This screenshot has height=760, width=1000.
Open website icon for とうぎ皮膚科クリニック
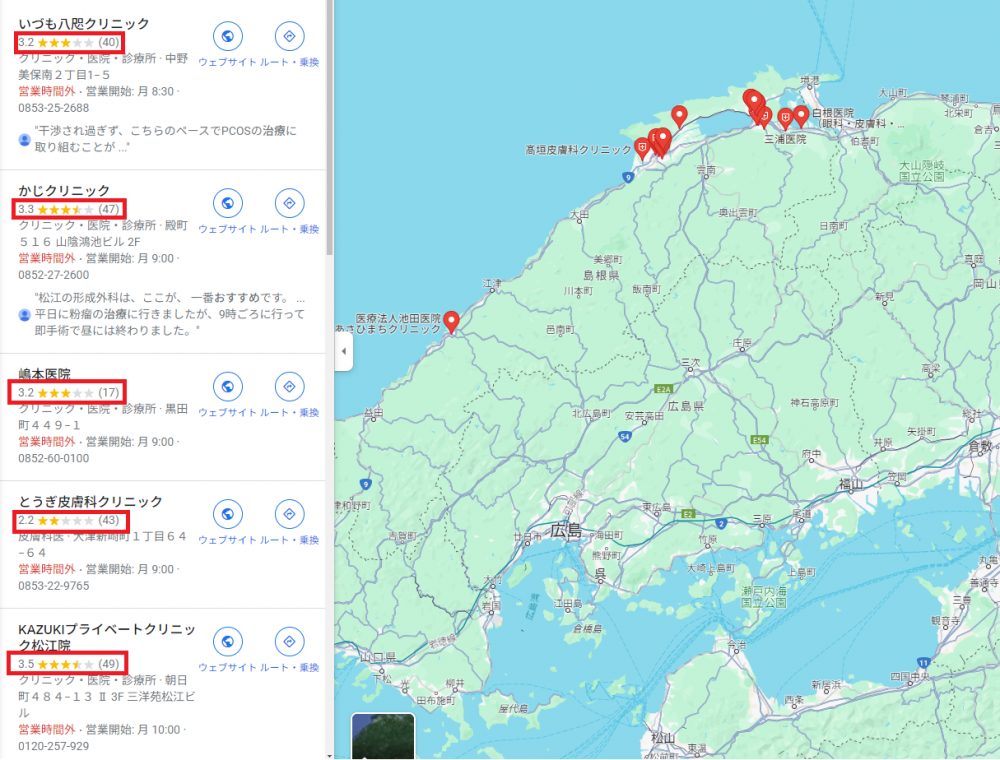pyautogui.click(x=228, y=515)
